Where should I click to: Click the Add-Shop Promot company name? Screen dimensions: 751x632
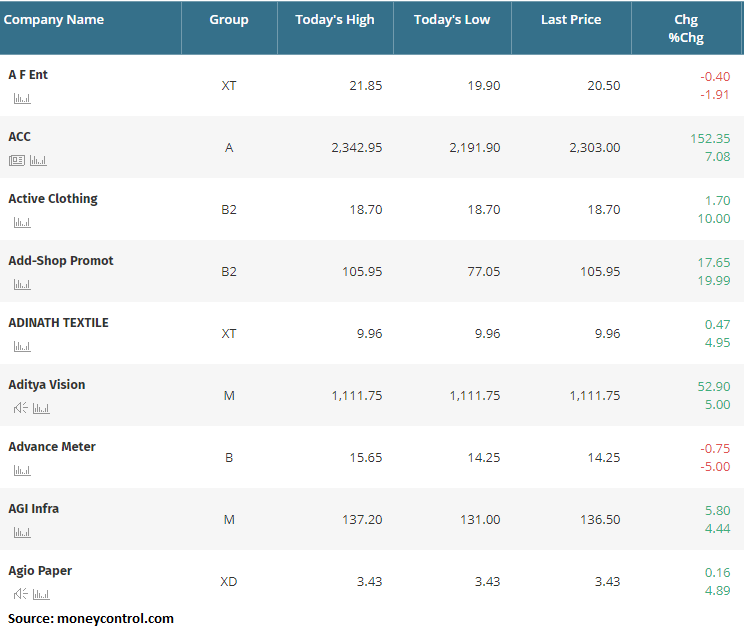[61, 261]
